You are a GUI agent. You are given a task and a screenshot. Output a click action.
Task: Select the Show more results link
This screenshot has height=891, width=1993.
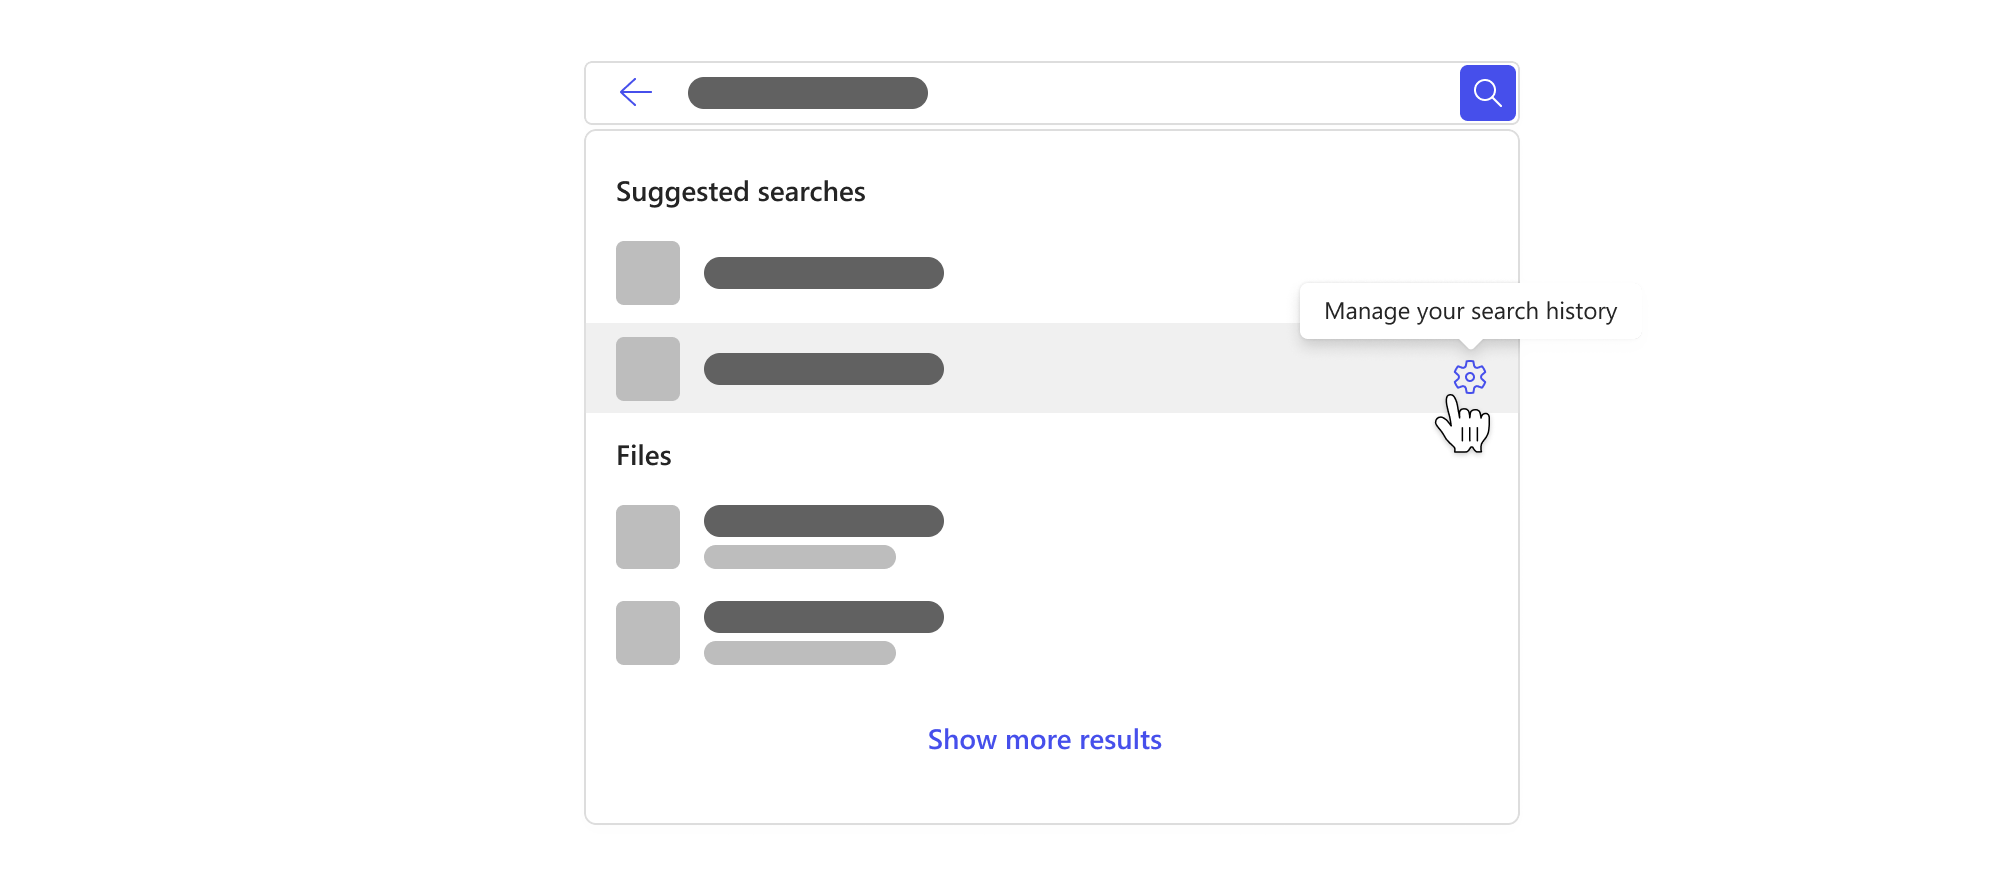coord(1044,739)
